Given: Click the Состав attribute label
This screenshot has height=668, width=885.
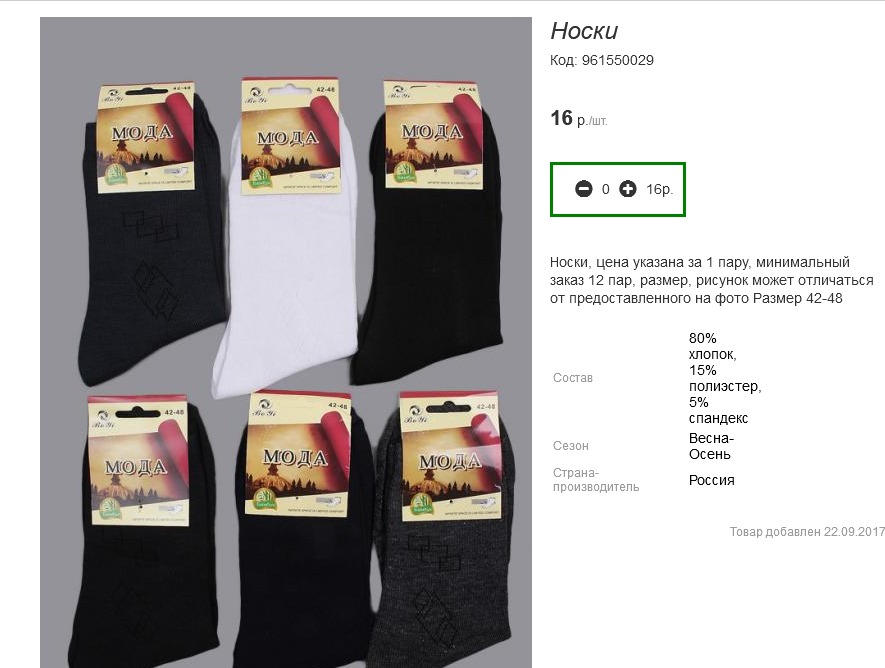Looking at the screenshot, I should click(573, 378).
